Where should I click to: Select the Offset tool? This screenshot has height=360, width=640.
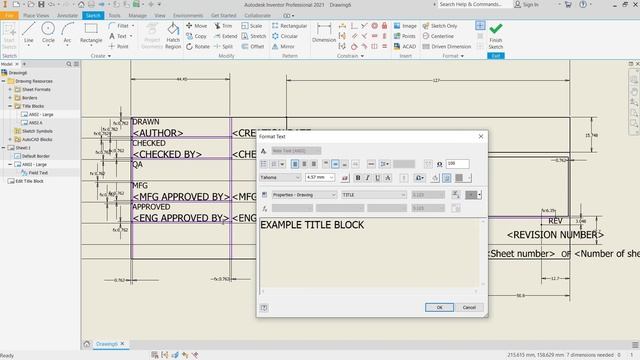253,47
